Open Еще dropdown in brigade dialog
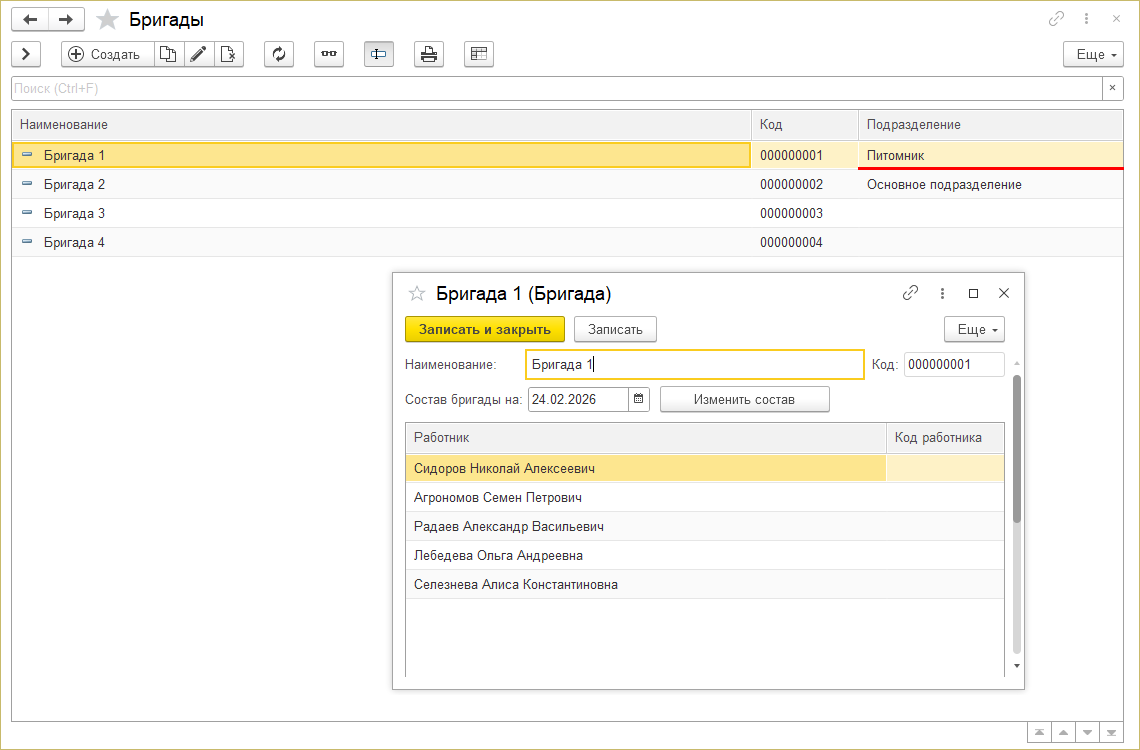The width and height of the screenshot is (1140, 750). (x=973, y=329)
